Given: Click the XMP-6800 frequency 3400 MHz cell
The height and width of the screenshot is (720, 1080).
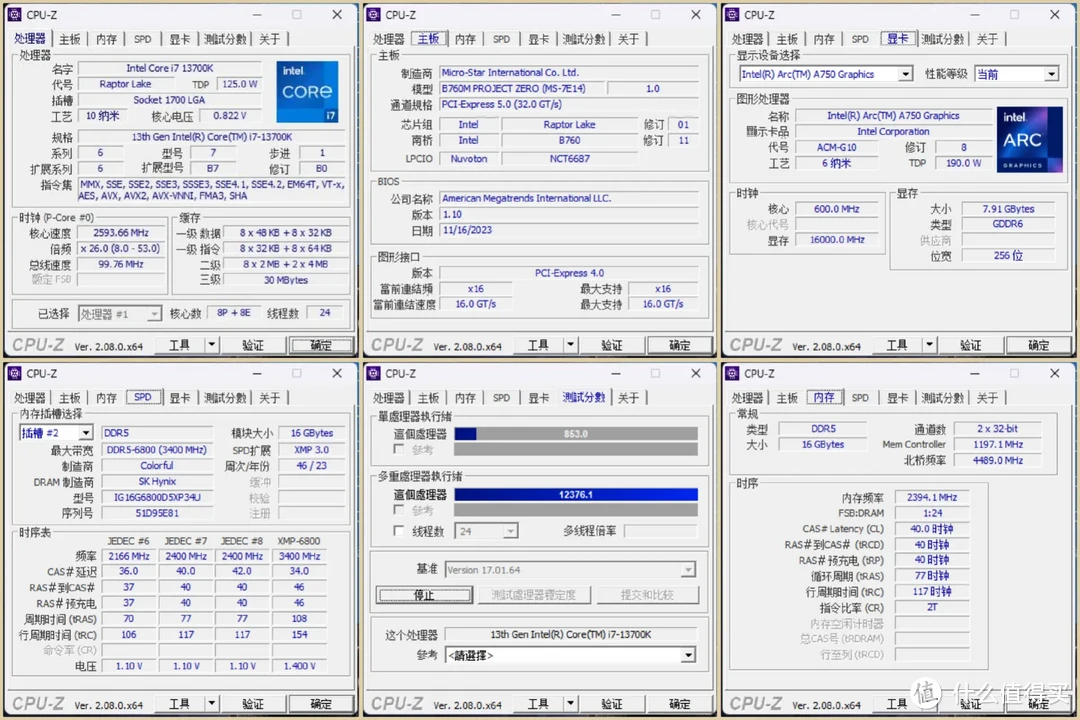Looking at the screenshot, I should click(299, 555).
